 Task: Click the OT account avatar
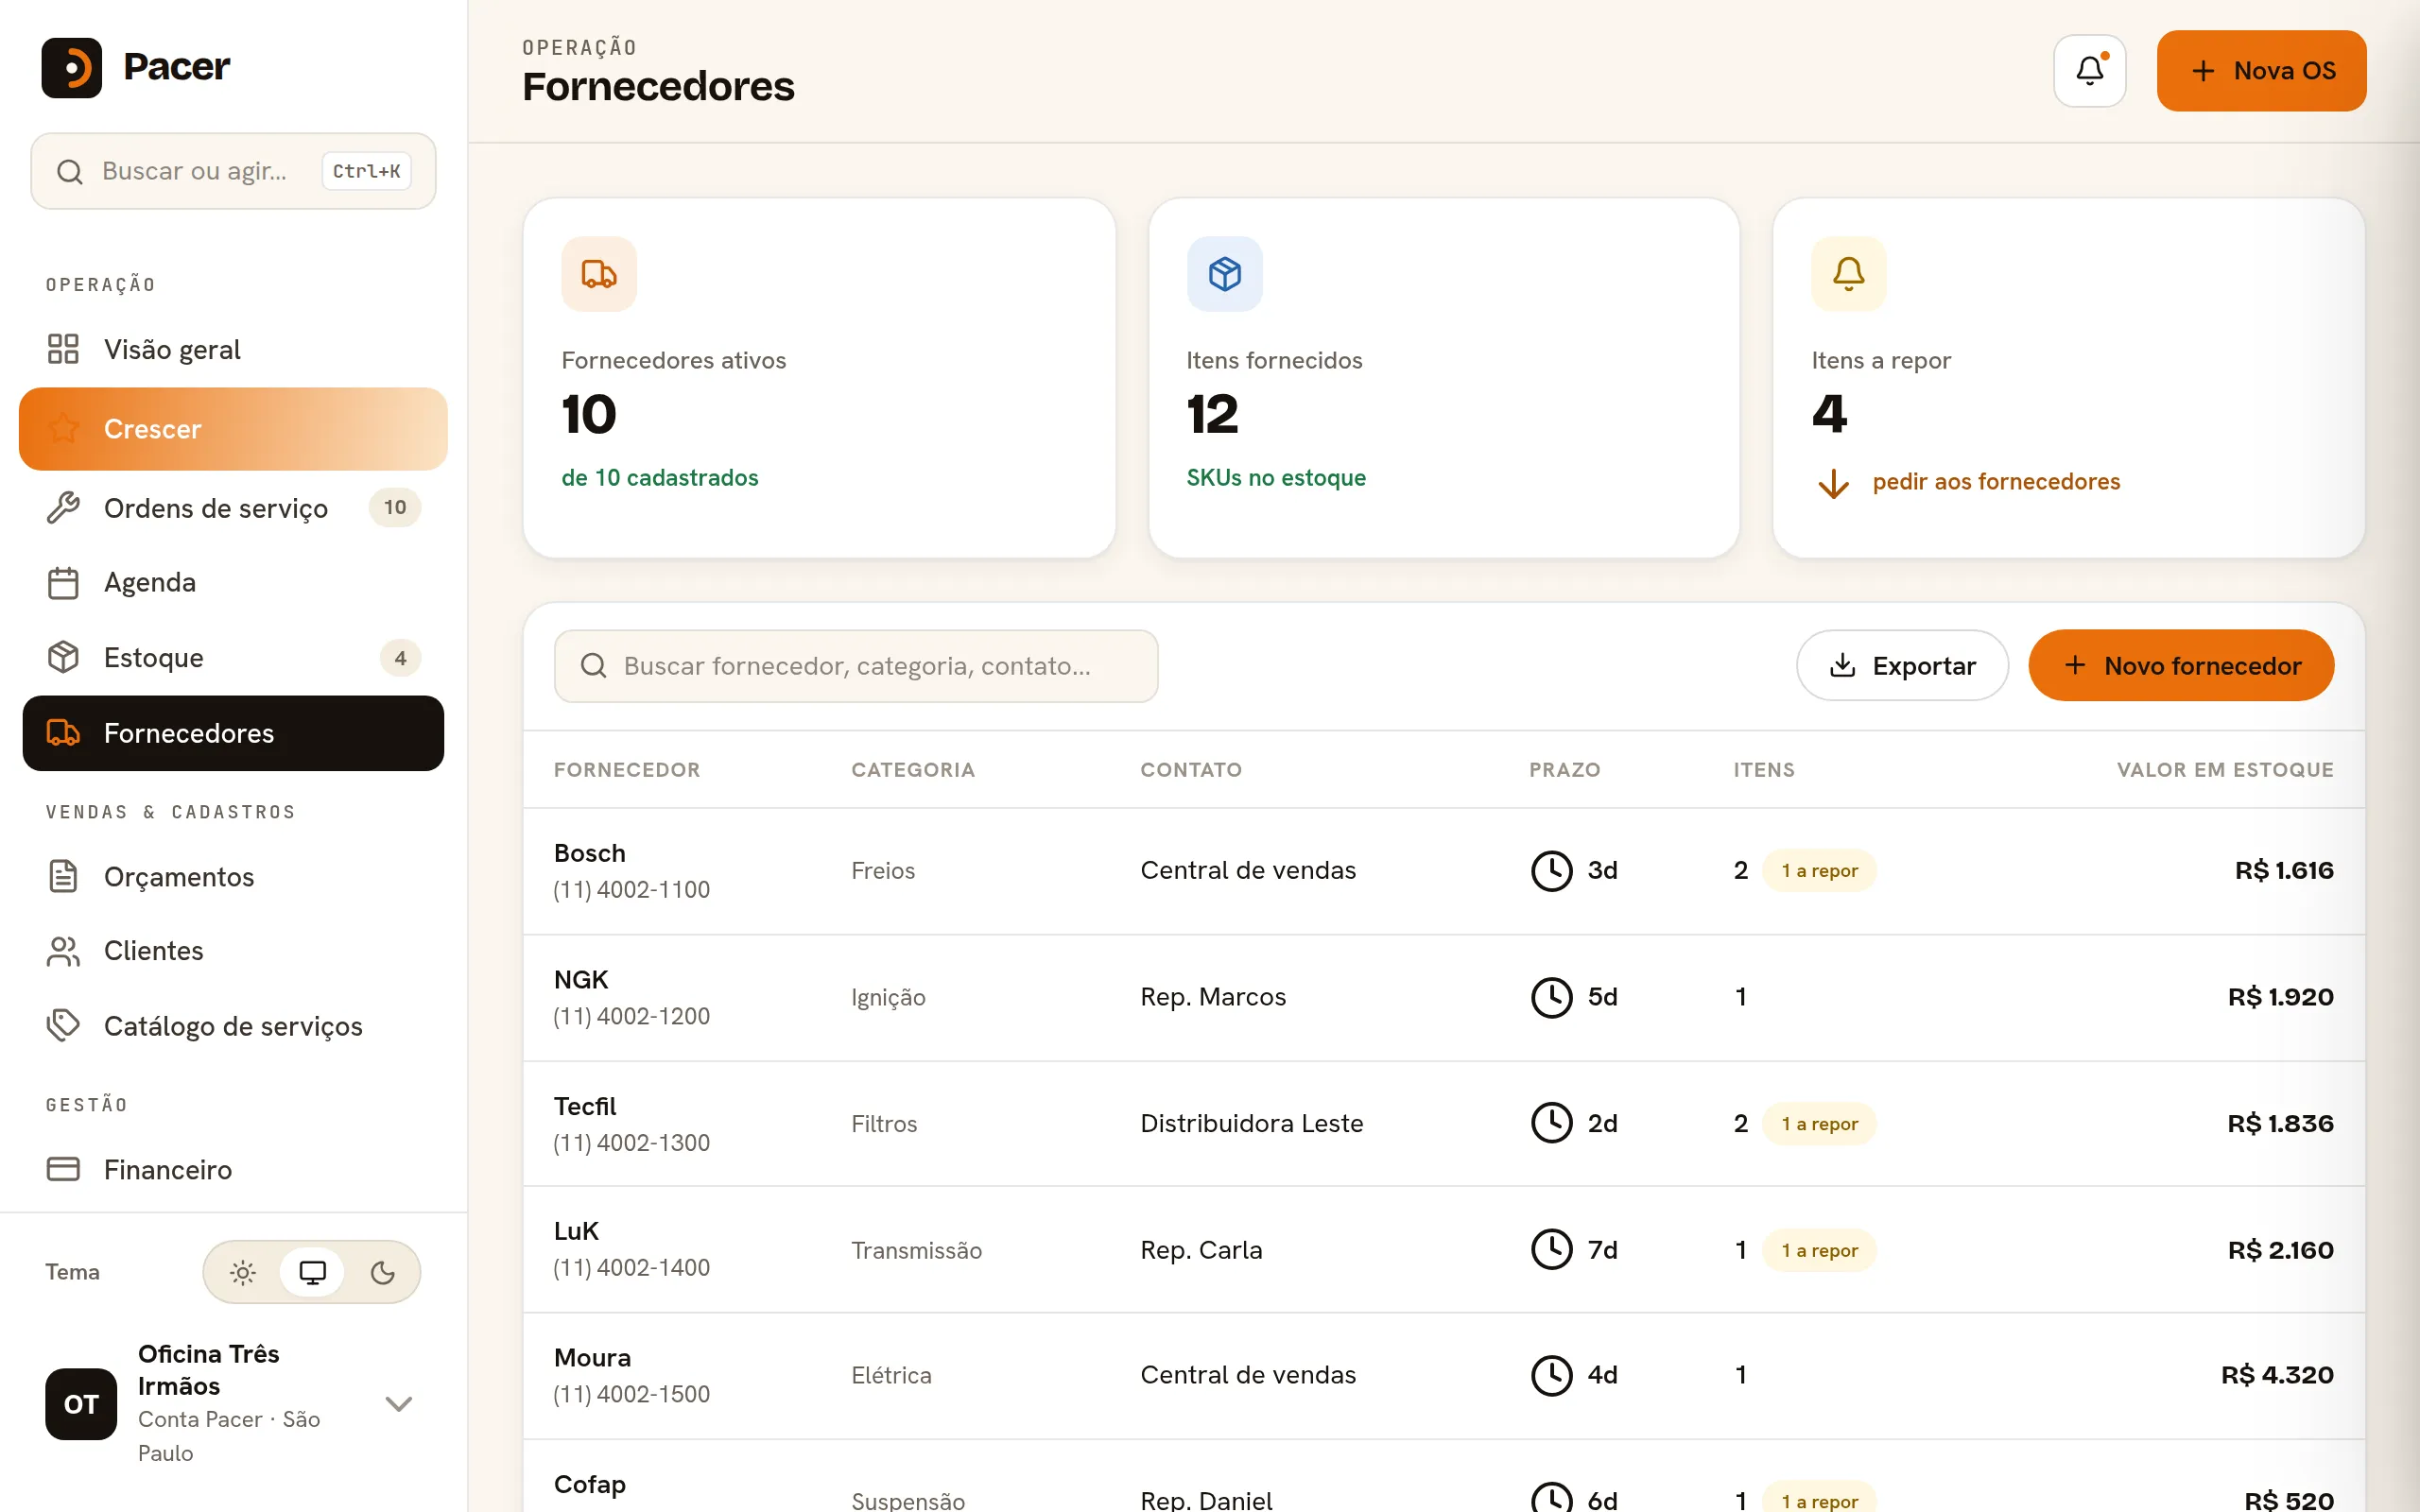[x=81, y=1403]
